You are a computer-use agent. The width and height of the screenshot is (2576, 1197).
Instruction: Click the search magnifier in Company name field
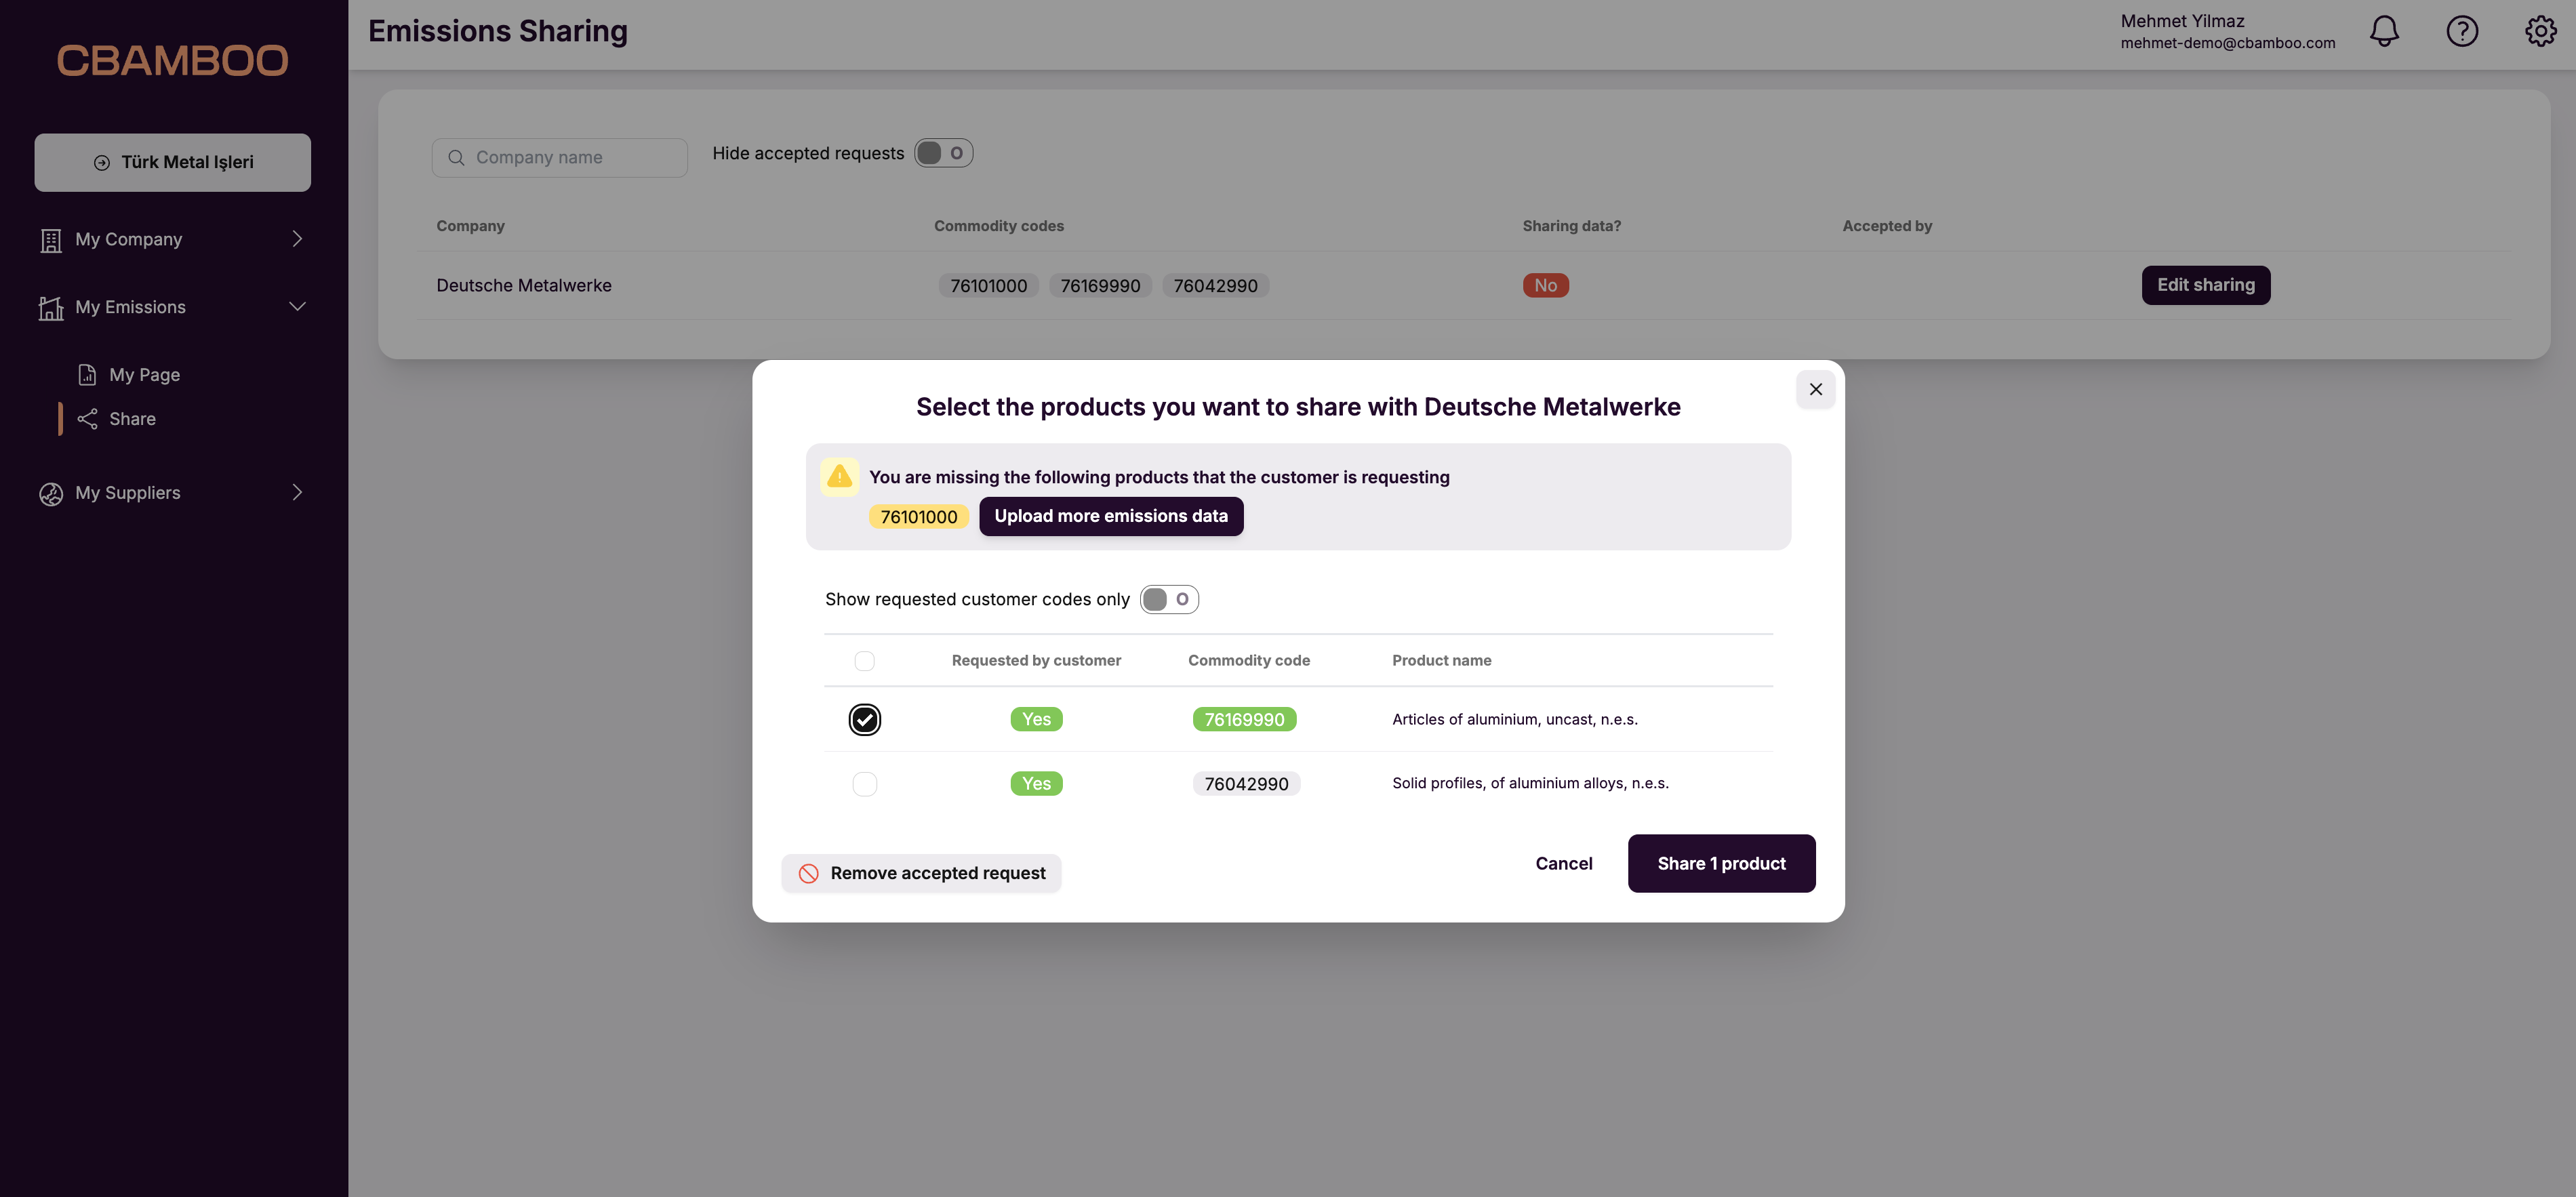point(457,157)
